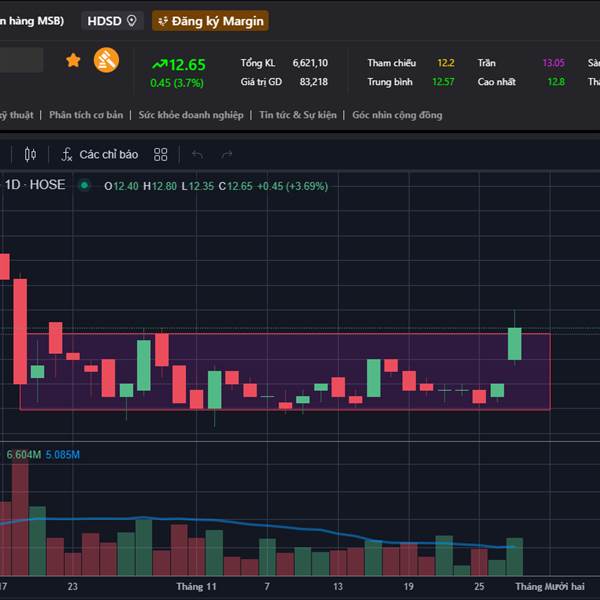
Task: Open the candlestick chart type selector
Action: coord(29,154)
